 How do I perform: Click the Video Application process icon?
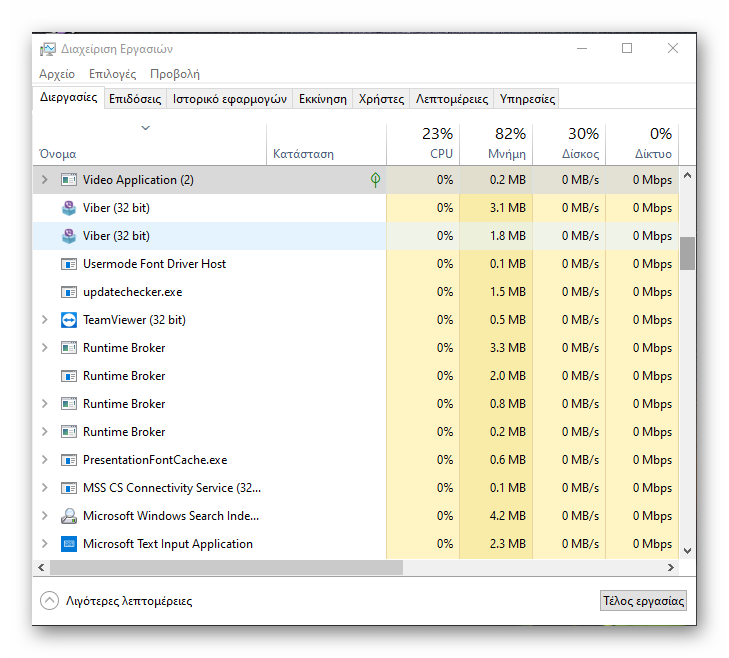(x=69, y=179)
